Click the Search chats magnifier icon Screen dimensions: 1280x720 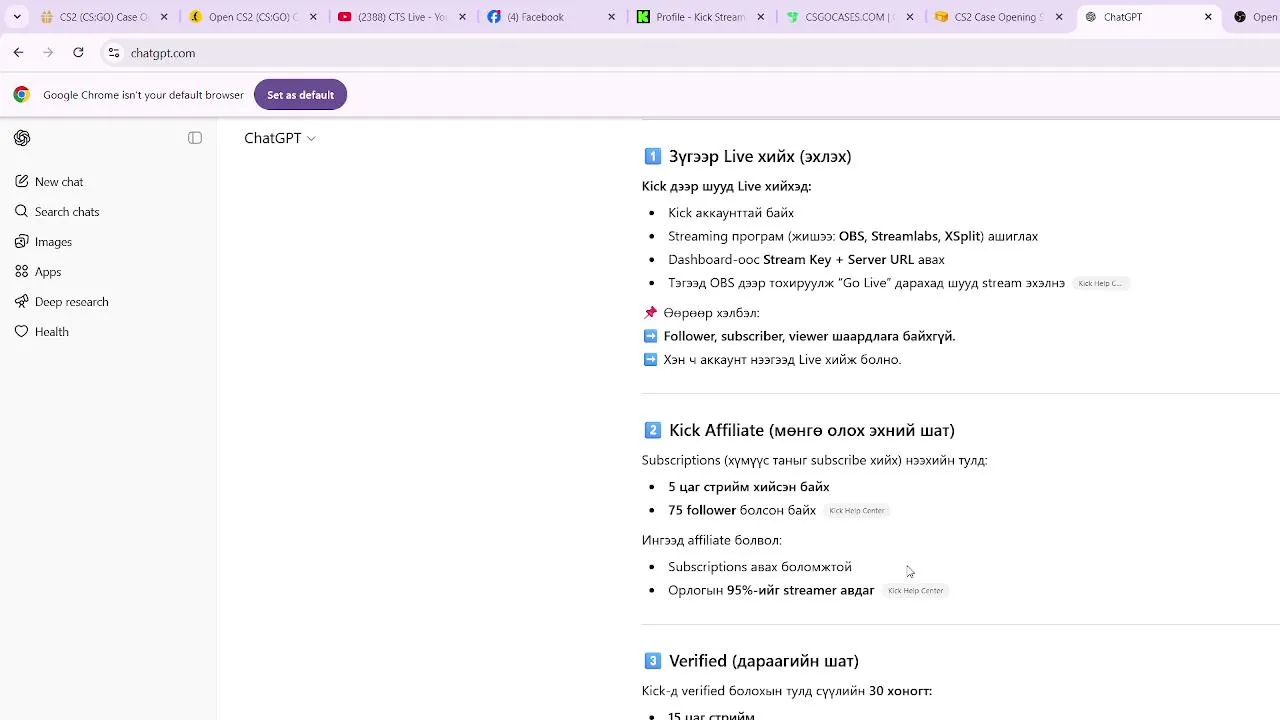point(21,212)
